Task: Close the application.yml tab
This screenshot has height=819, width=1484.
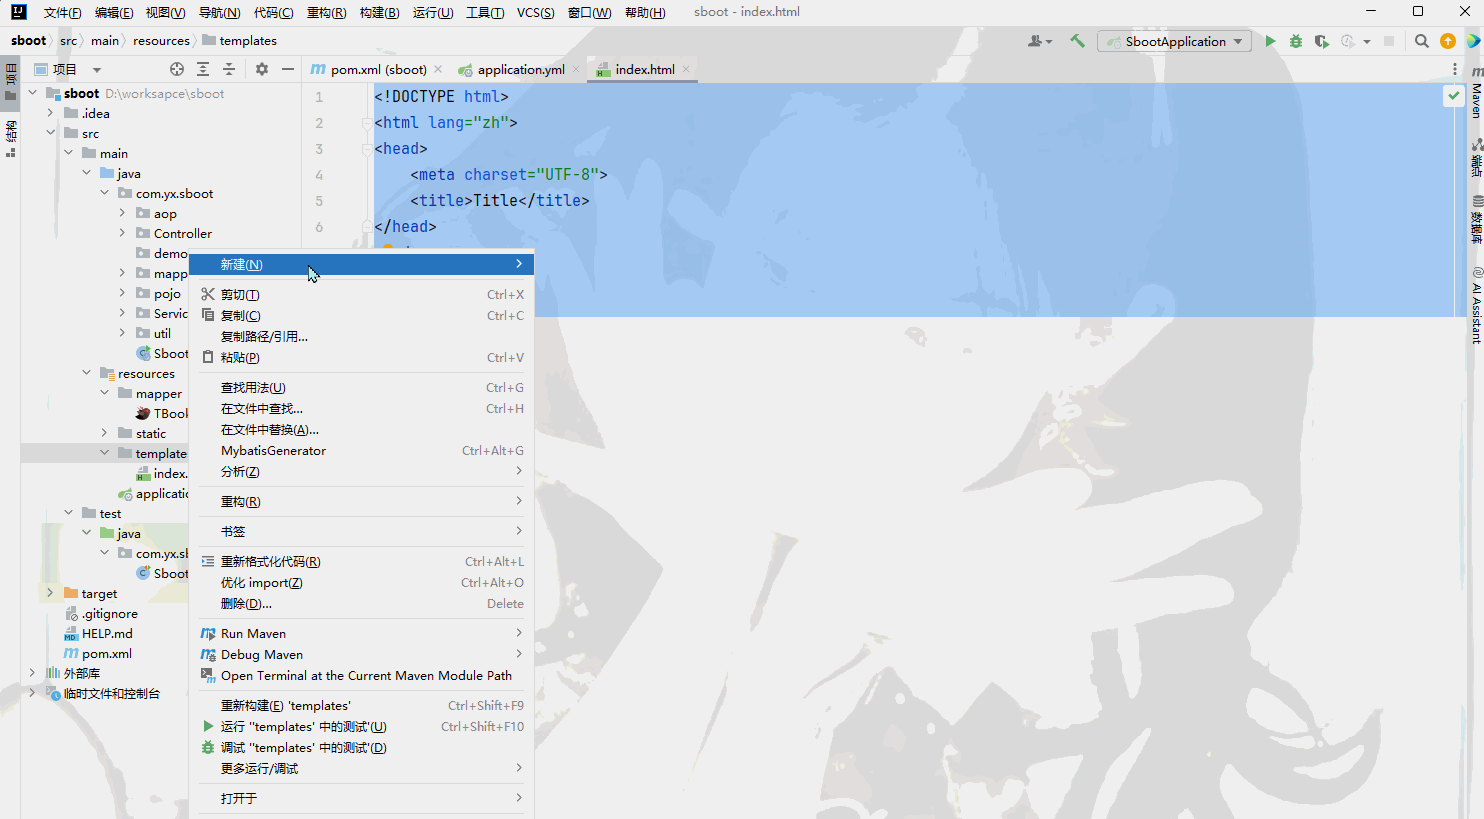Action: 576,69
